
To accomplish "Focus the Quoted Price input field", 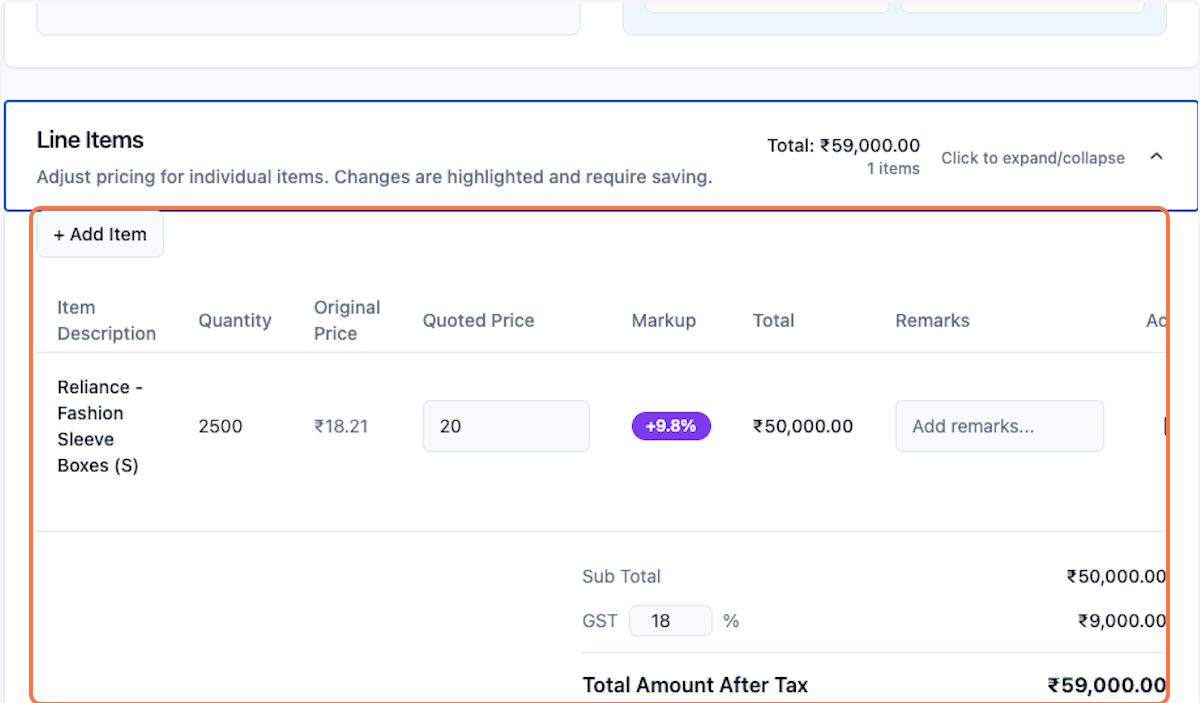I will 506,426.
